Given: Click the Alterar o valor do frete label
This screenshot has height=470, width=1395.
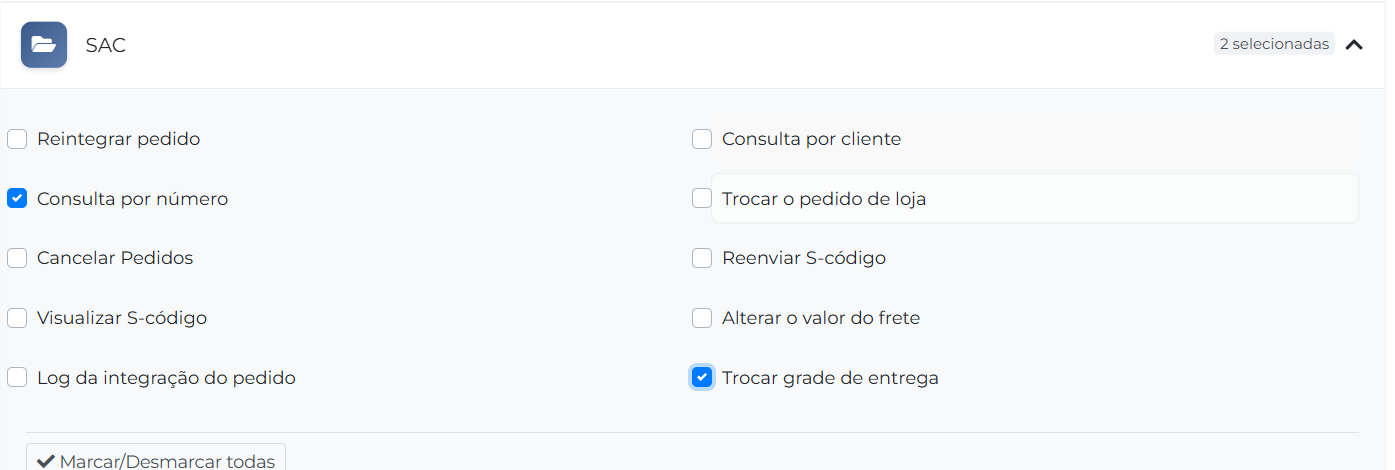Looking at the screenshot, I should click(821, 318).
